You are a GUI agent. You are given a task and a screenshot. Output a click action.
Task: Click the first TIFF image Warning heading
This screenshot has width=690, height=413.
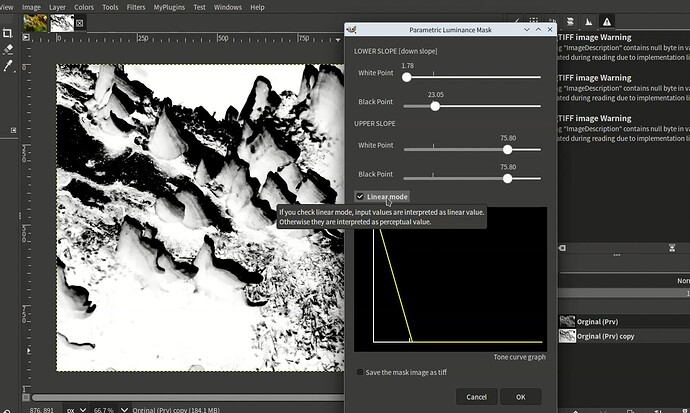595,37
